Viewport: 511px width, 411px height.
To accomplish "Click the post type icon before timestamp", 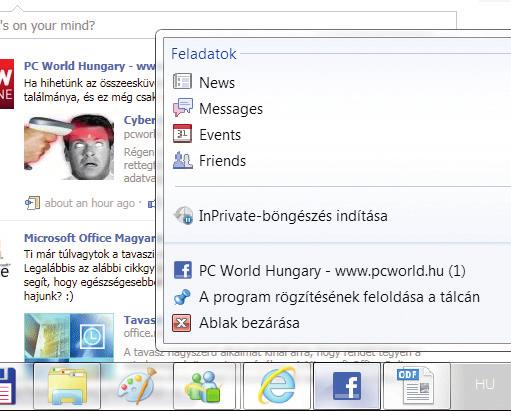I will (32, 203).
